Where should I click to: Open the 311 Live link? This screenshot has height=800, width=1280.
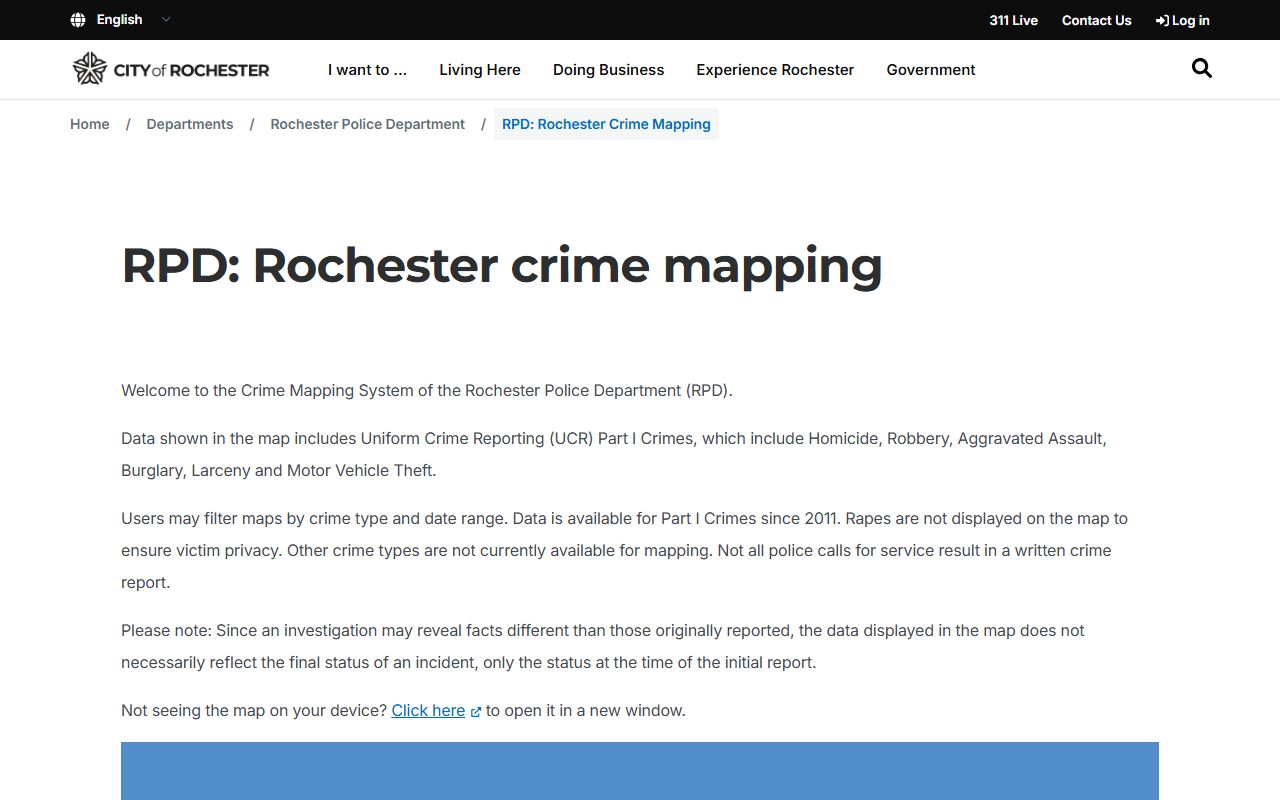point(1013,20)
